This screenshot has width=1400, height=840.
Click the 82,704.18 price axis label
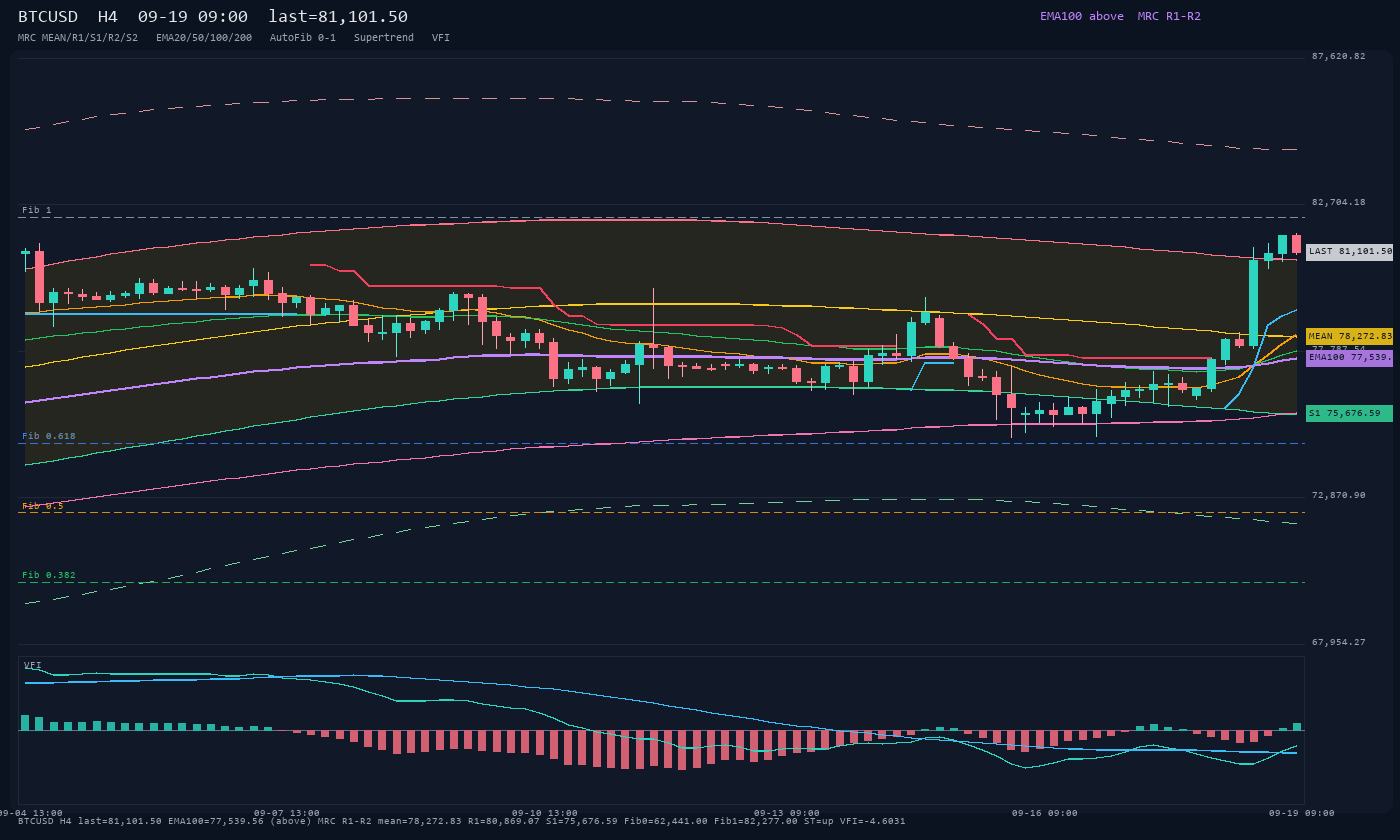coord(1338,202)
